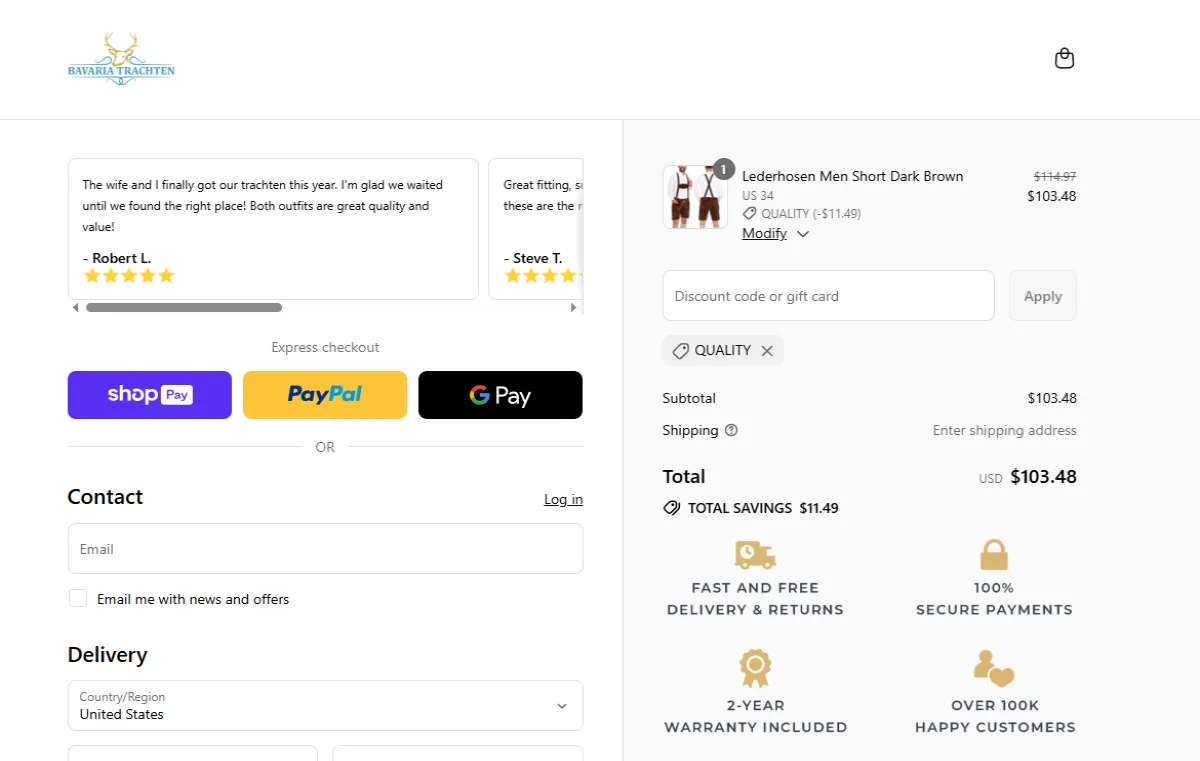This screenshot has width=1200, height=761.
Task: Follow the Log in link
Action: (x=563, y=499)
